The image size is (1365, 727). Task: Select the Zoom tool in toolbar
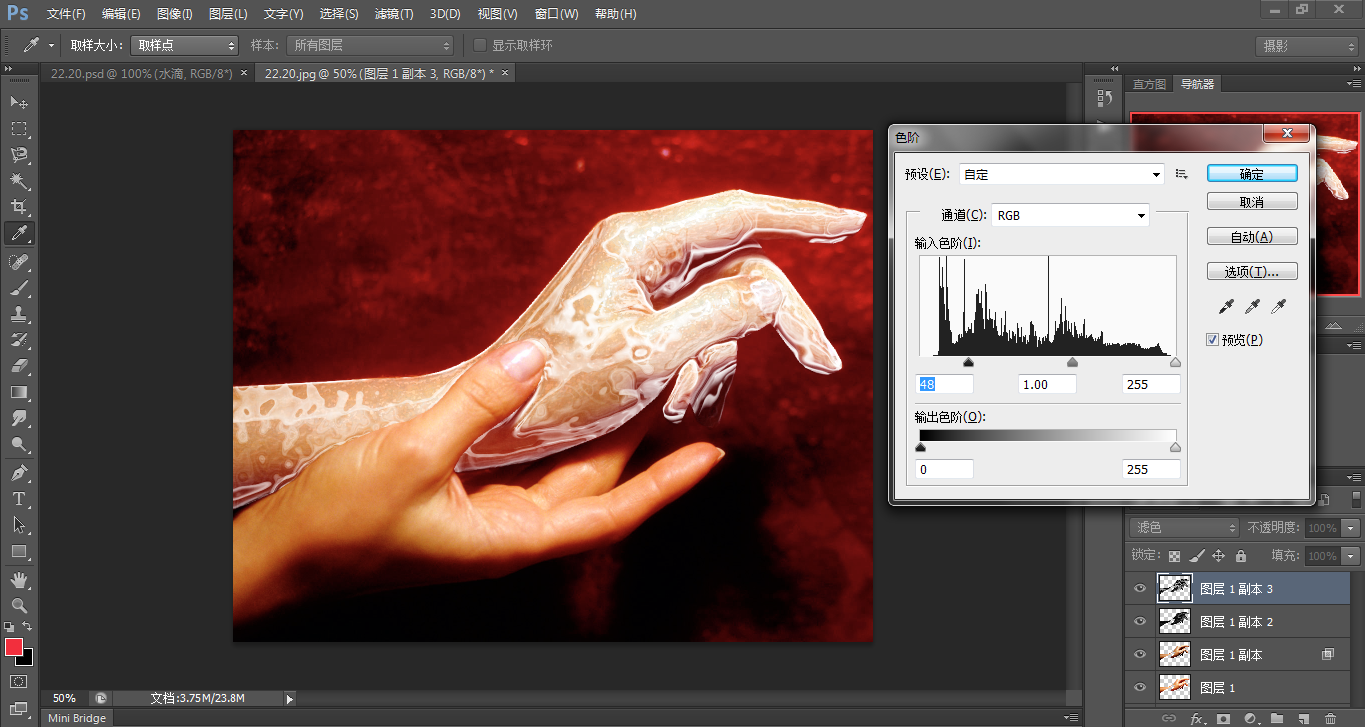pyautogui.click(x=19, y=606)
